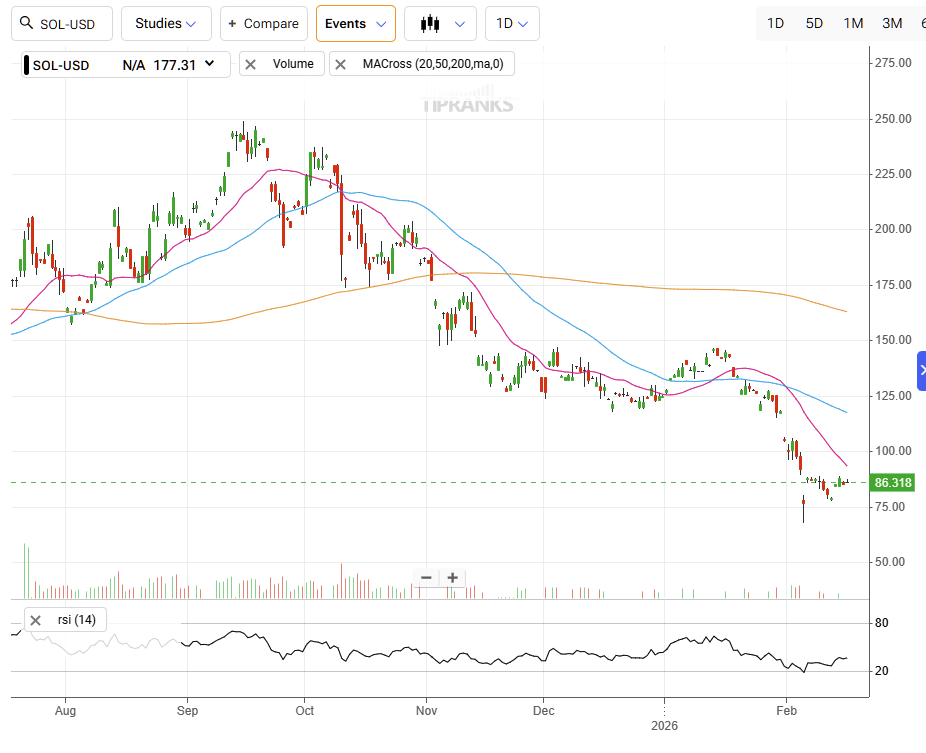926x753 pixels.
Task: Open the Events dropdown menu
Action: click(355, 23)
